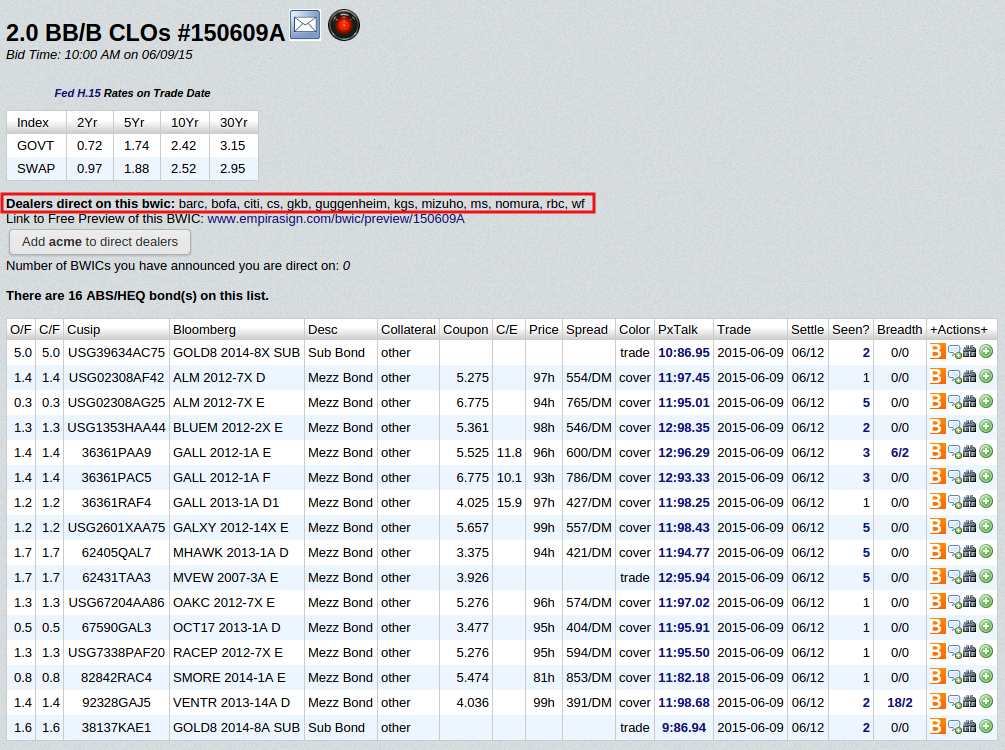This screenshot has width=1005, height=750.
Task: Click Add acme to direct dealers button
Action: (x=100, y=242)
